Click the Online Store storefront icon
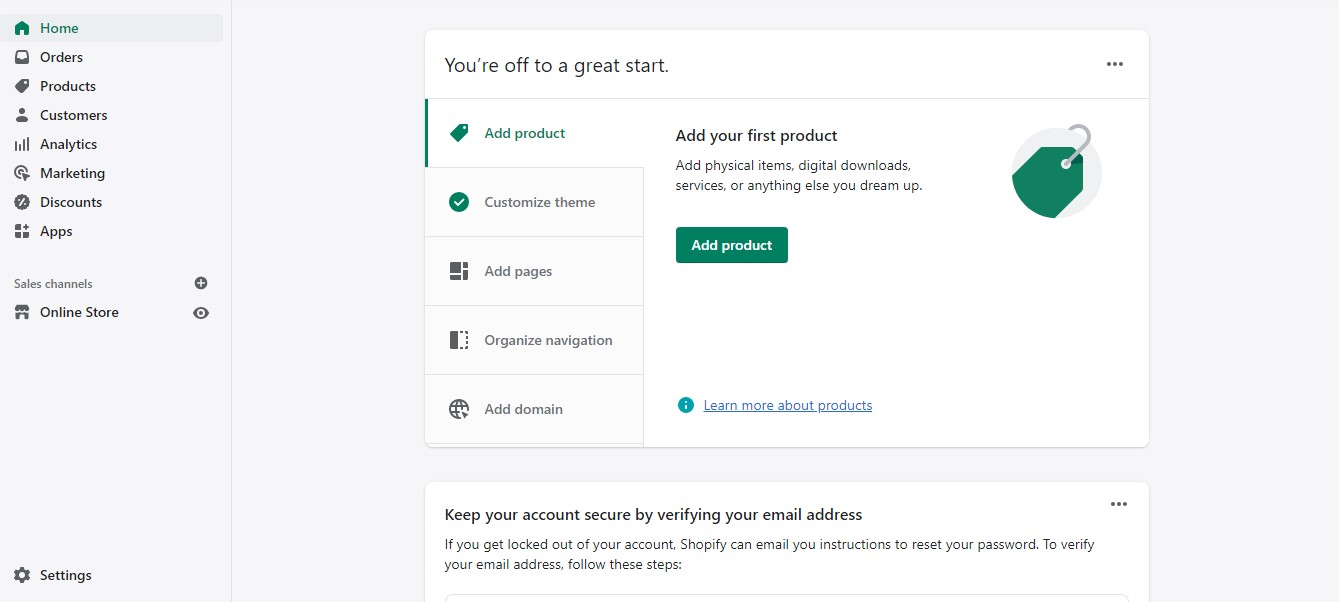This screenshot has height=602, width=1339. (21, 312)
